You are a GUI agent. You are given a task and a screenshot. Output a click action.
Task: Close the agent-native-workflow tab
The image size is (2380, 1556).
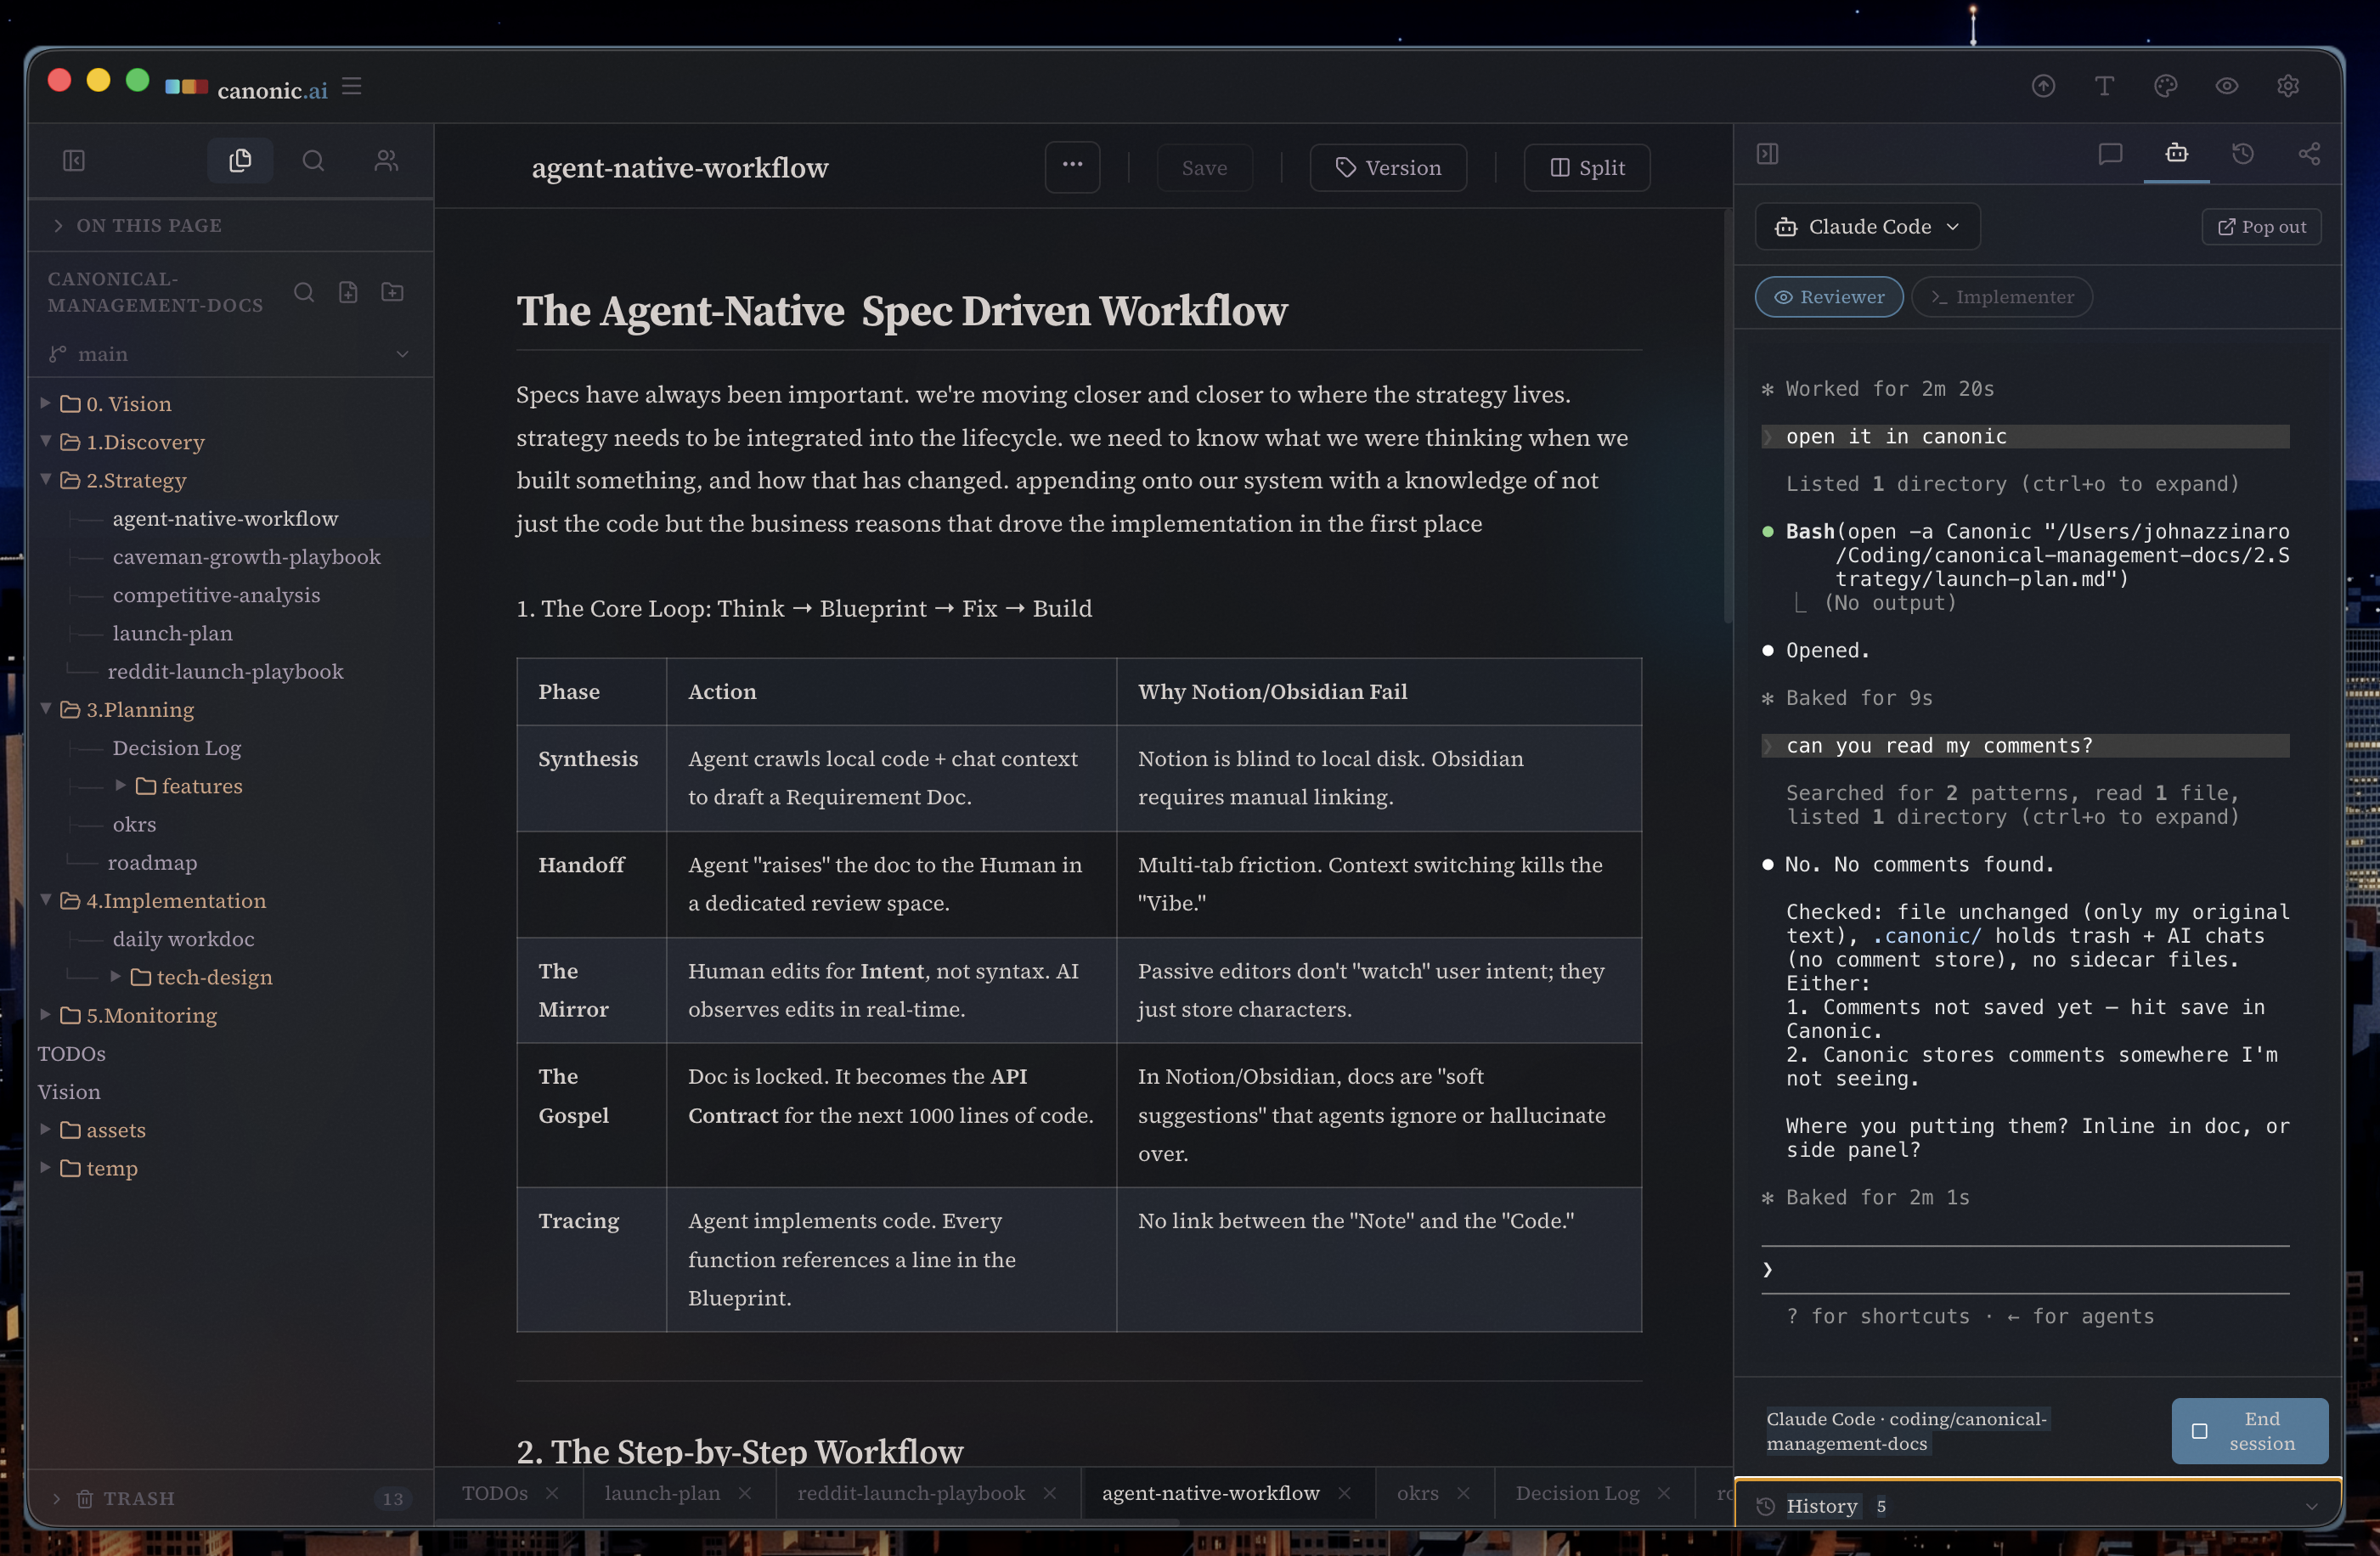pyautogui.click(x=1345, y=1493)
